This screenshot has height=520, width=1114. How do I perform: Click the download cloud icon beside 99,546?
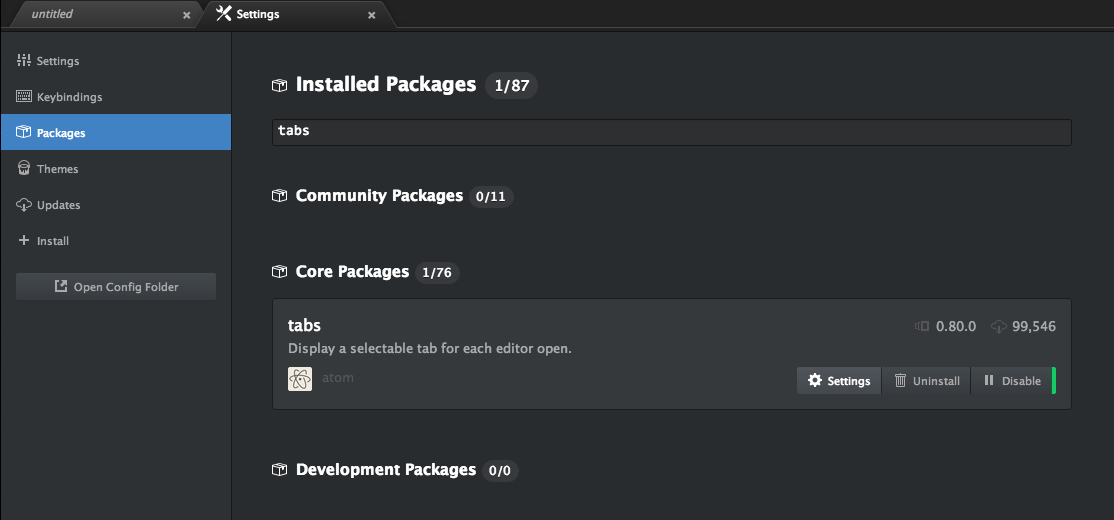tap(999, 327)
